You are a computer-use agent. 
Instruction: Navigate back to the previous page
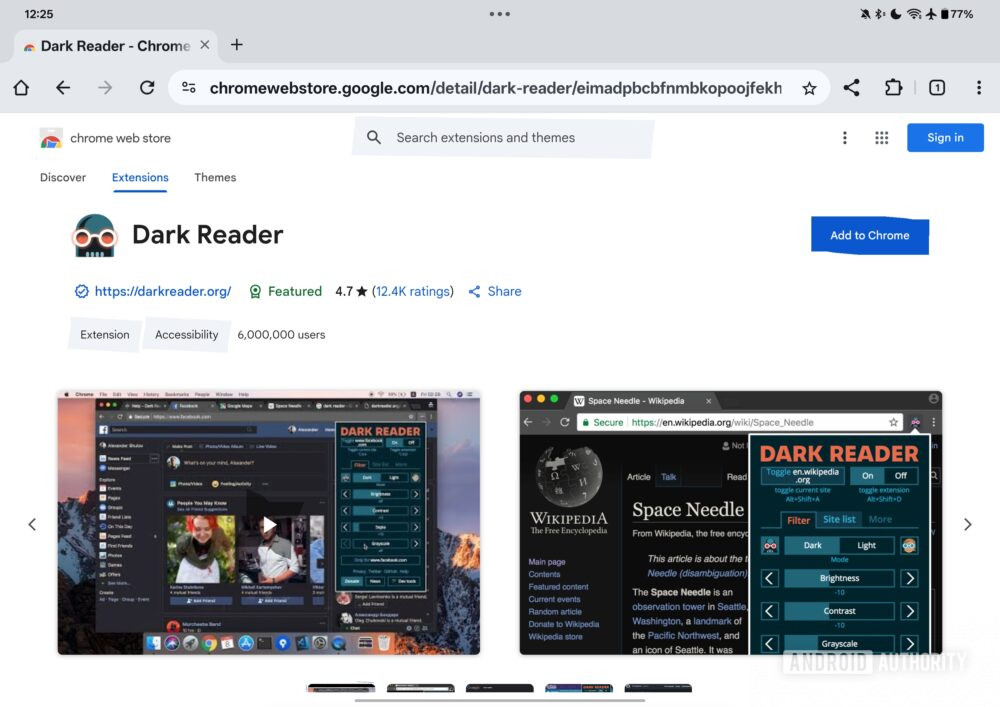pyautogui.click(x=62, y=88)
